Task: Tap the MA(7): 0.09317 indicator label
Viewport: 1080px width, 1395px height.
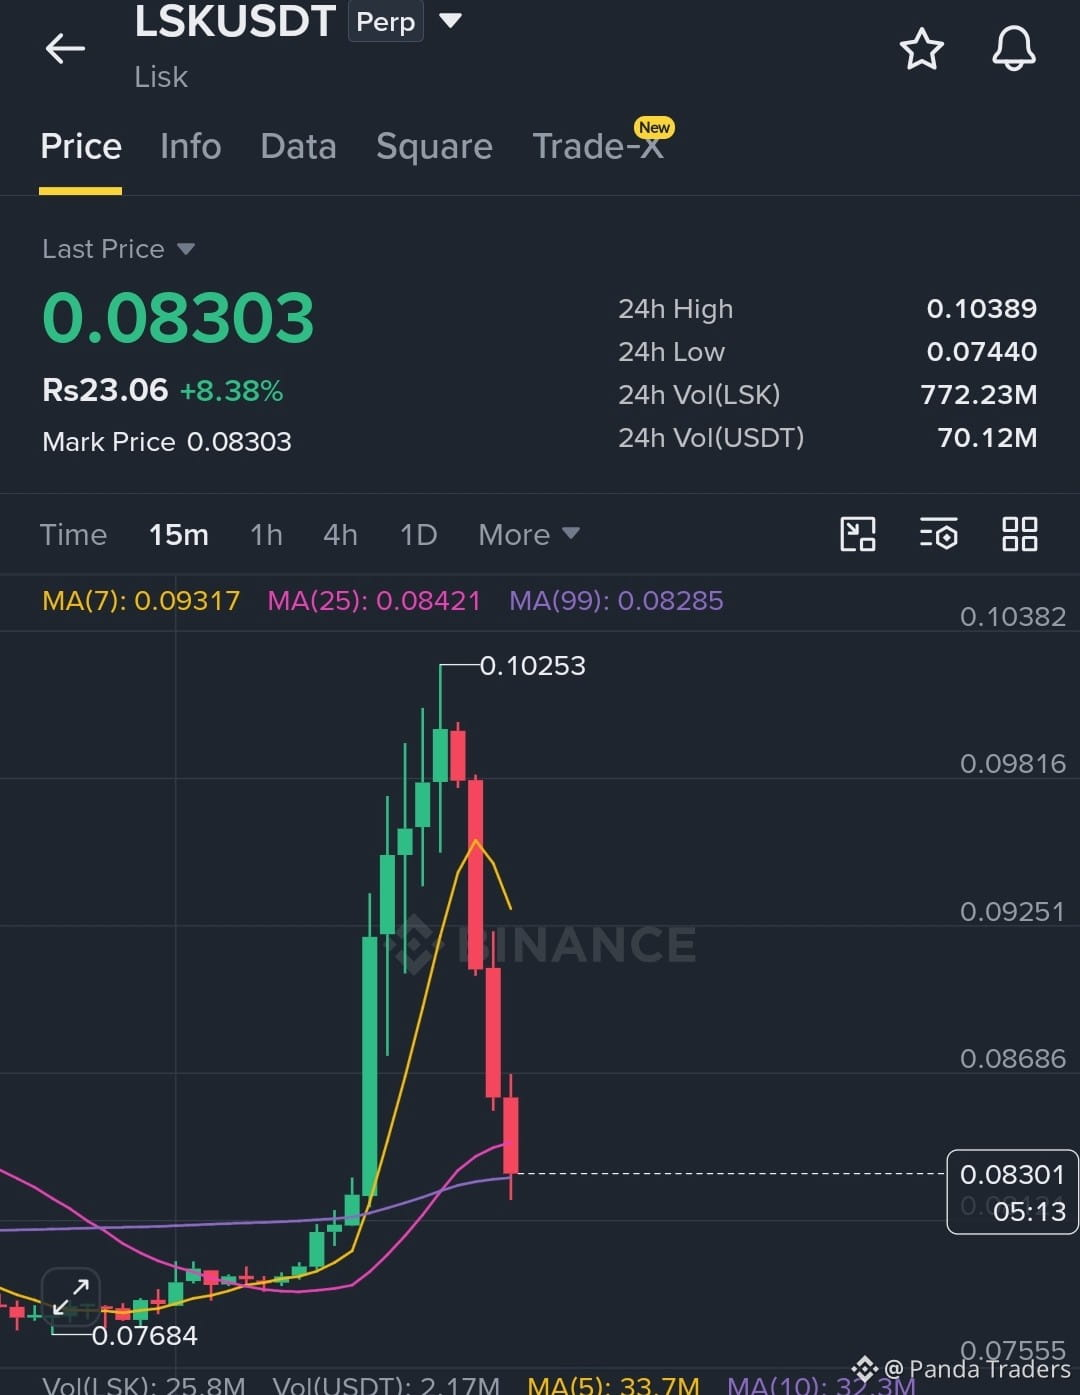Action: pos(141,600)
